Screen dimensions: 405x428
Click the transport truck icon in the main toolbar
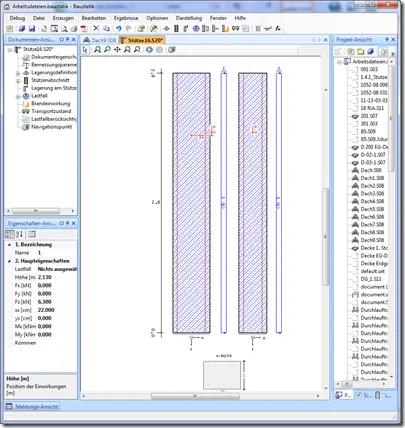[236, 29]
